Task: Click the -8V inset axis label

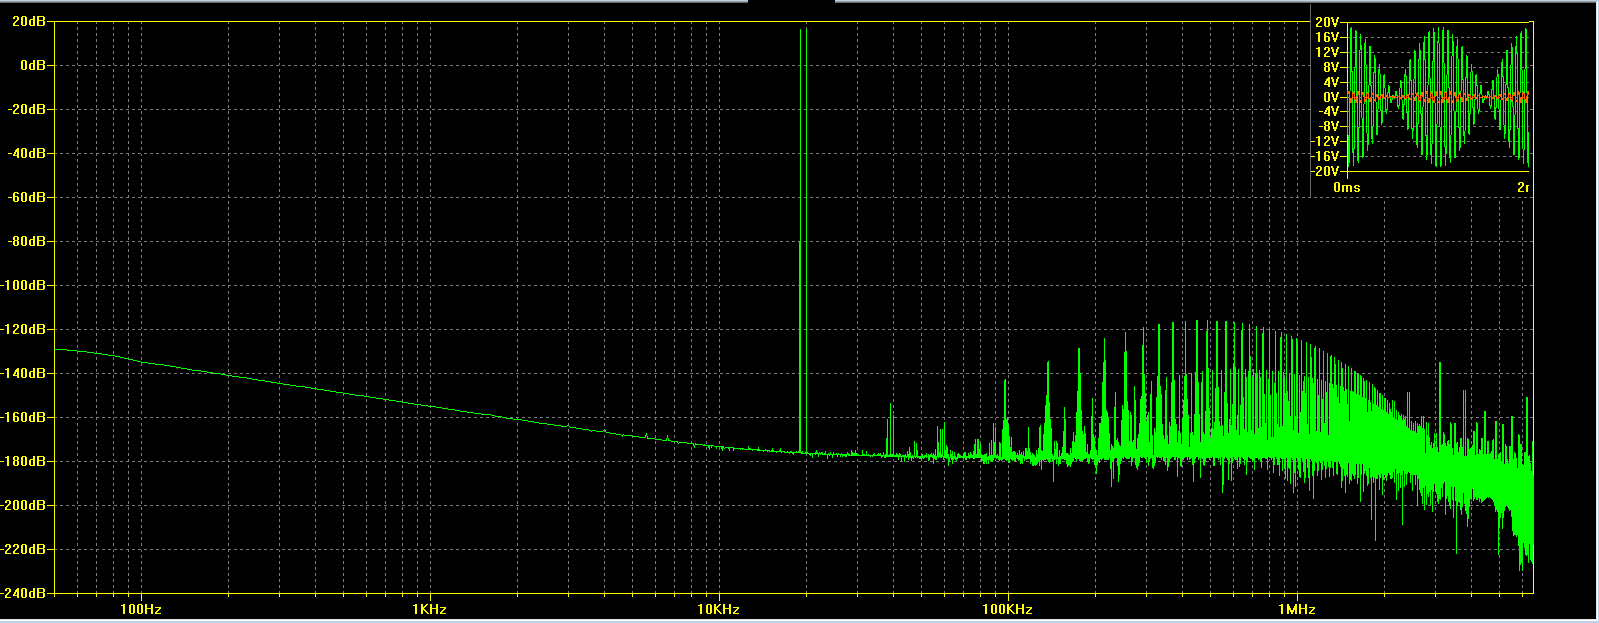Action: (x=1329, y=127)
